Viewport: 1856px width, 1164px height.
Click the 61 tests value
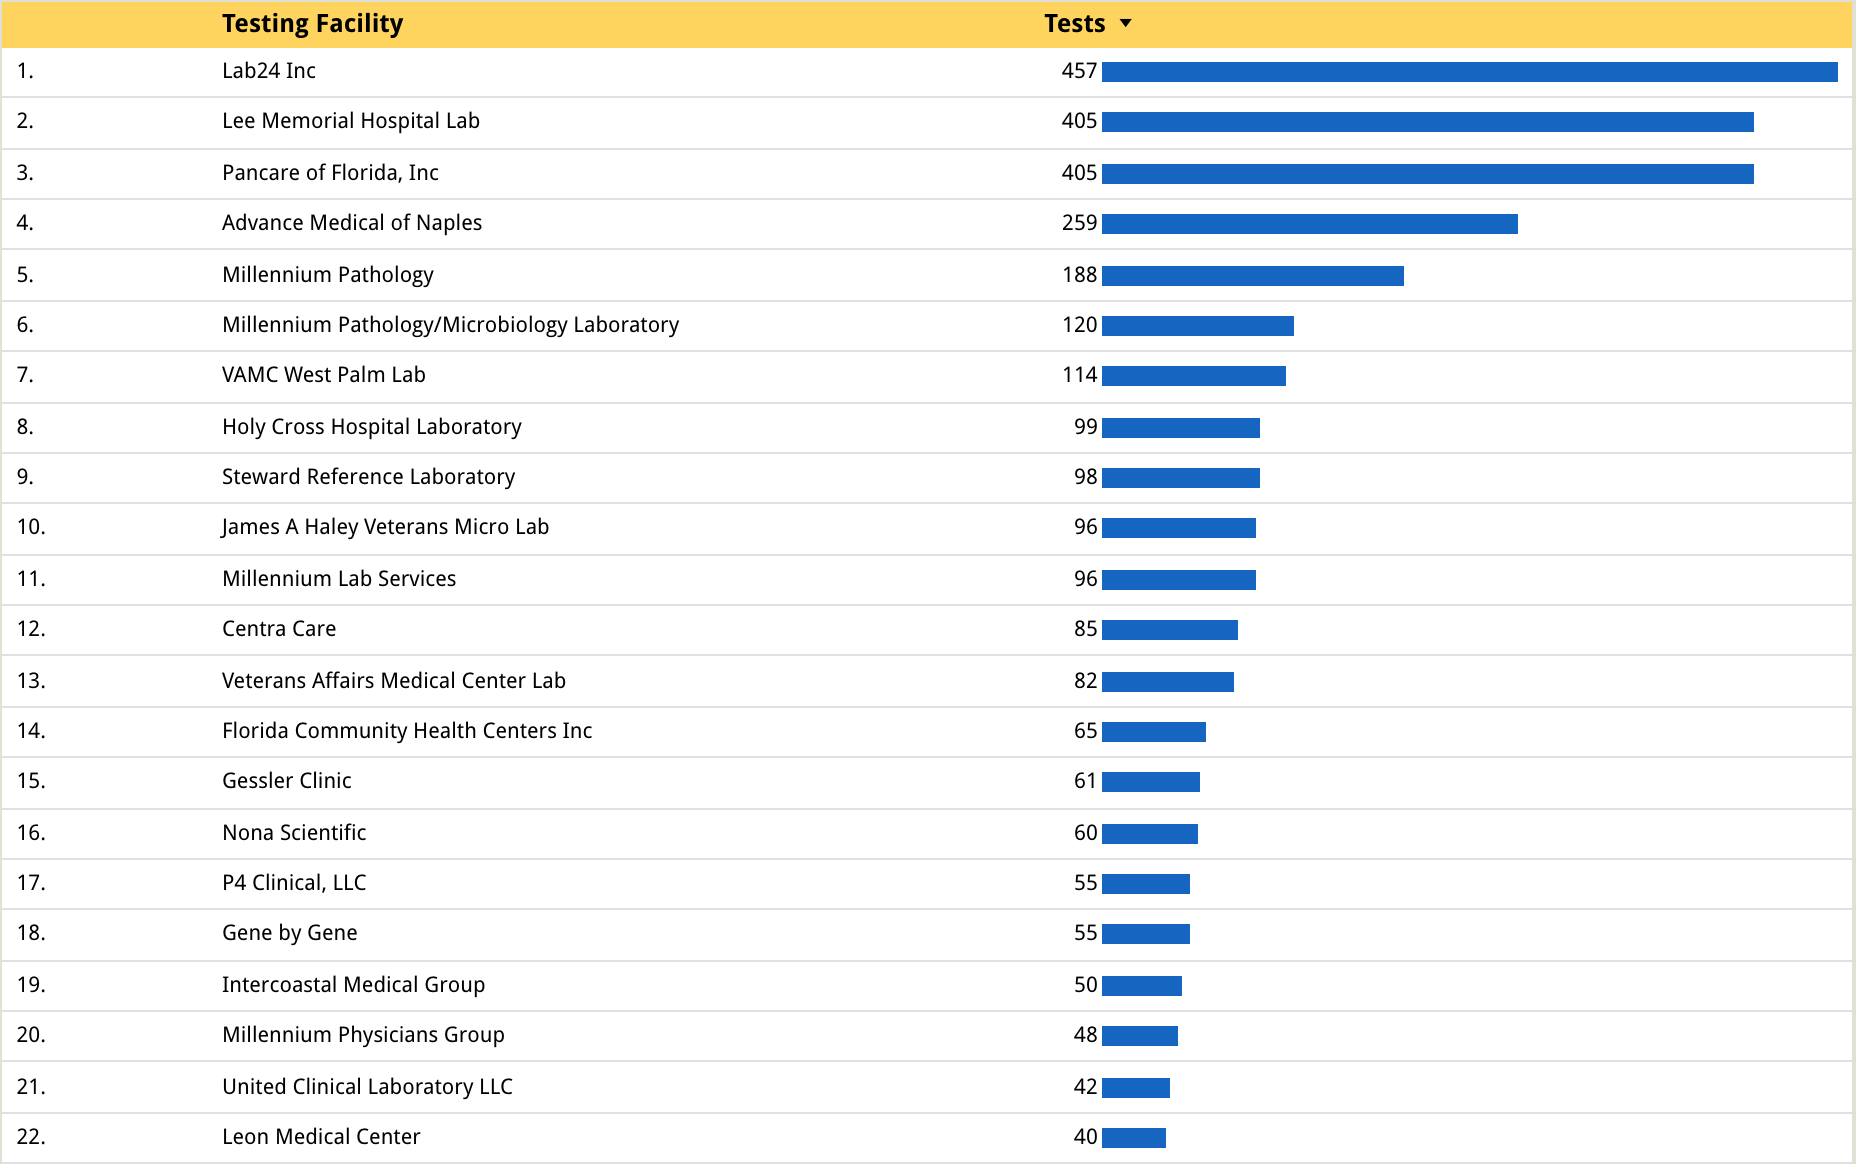(1086, 781)
